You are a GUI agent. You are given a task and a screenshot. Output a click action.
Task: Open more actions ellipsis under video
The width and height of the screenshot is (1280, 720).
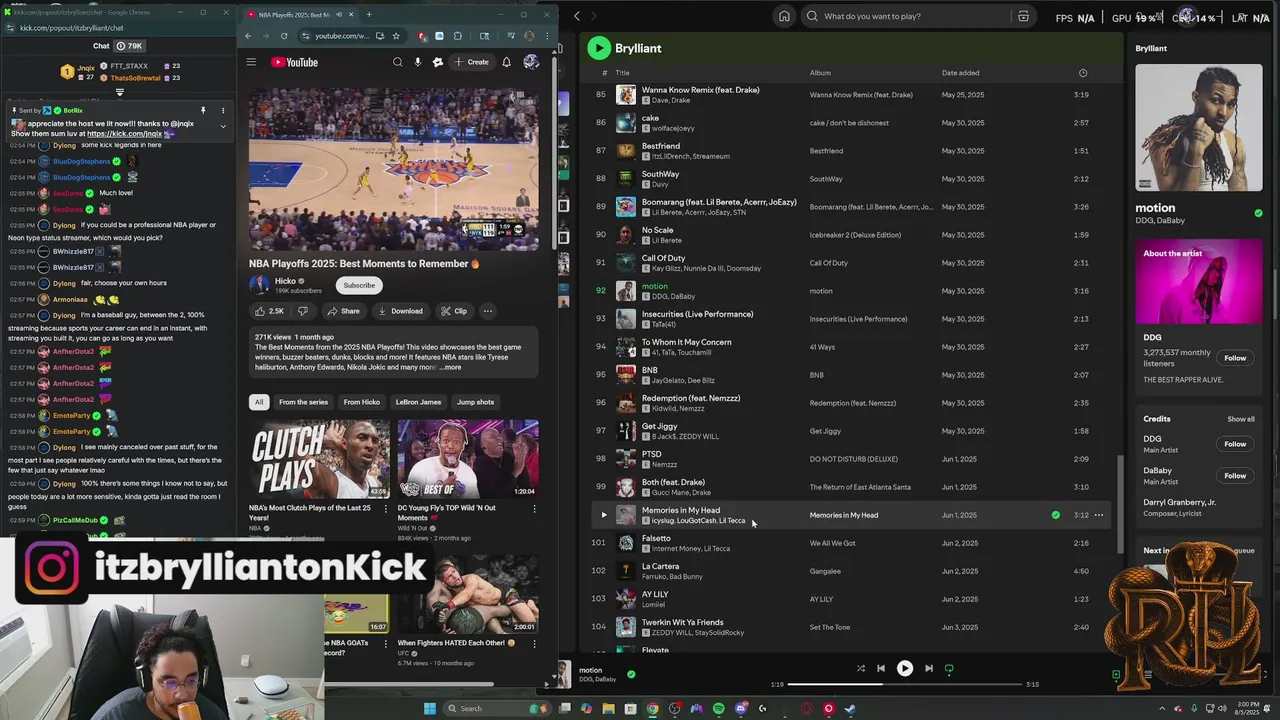[x=488, y=311]
